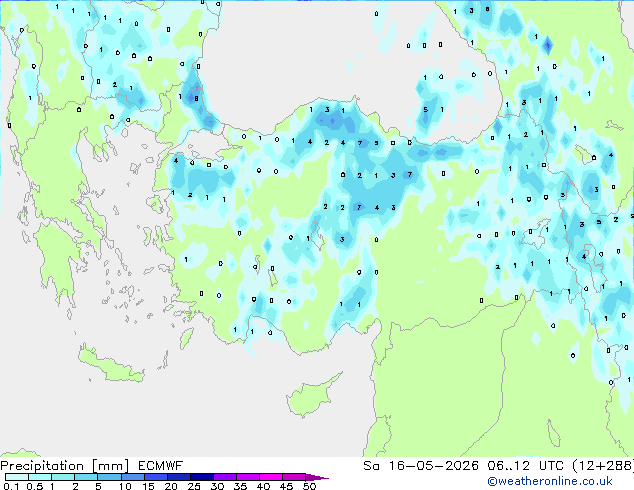Click the 0.1–0.5 mm palest cyan legend swatch
This screenshot has height=490, width=634.
[x=17, y=477]
